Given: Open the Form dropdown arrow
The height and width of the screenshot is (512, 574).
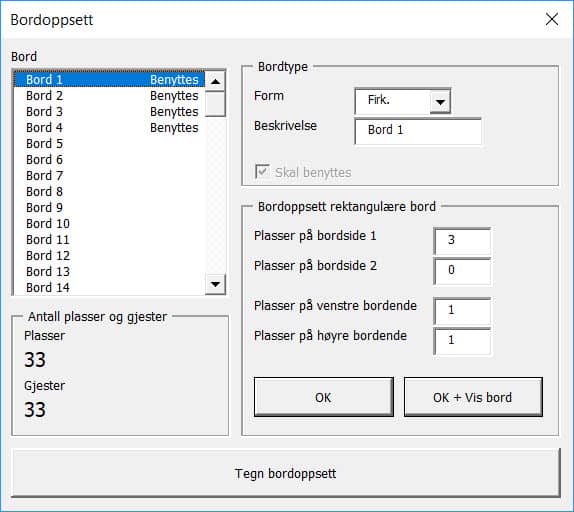Looking at the screenshot, I should pos(440,101).
